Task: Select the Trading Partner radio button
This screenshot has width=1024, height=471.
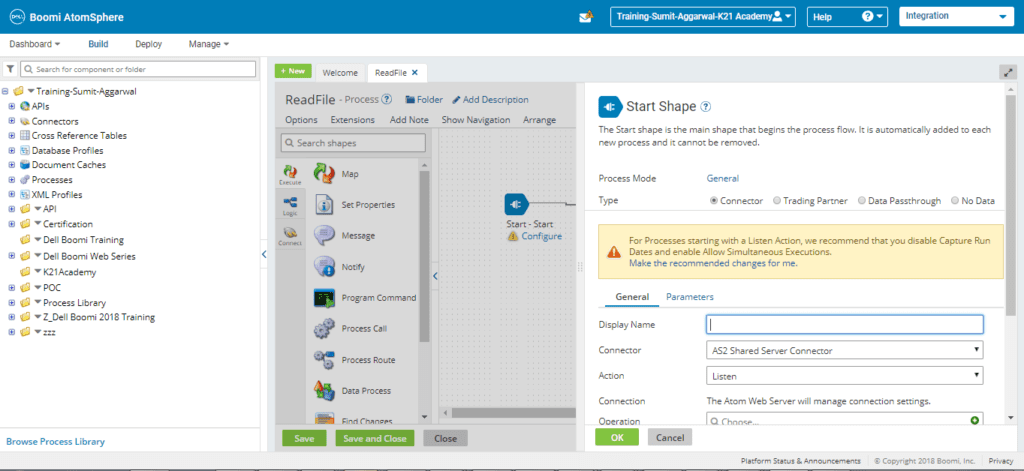Action: tap(776, 201)
